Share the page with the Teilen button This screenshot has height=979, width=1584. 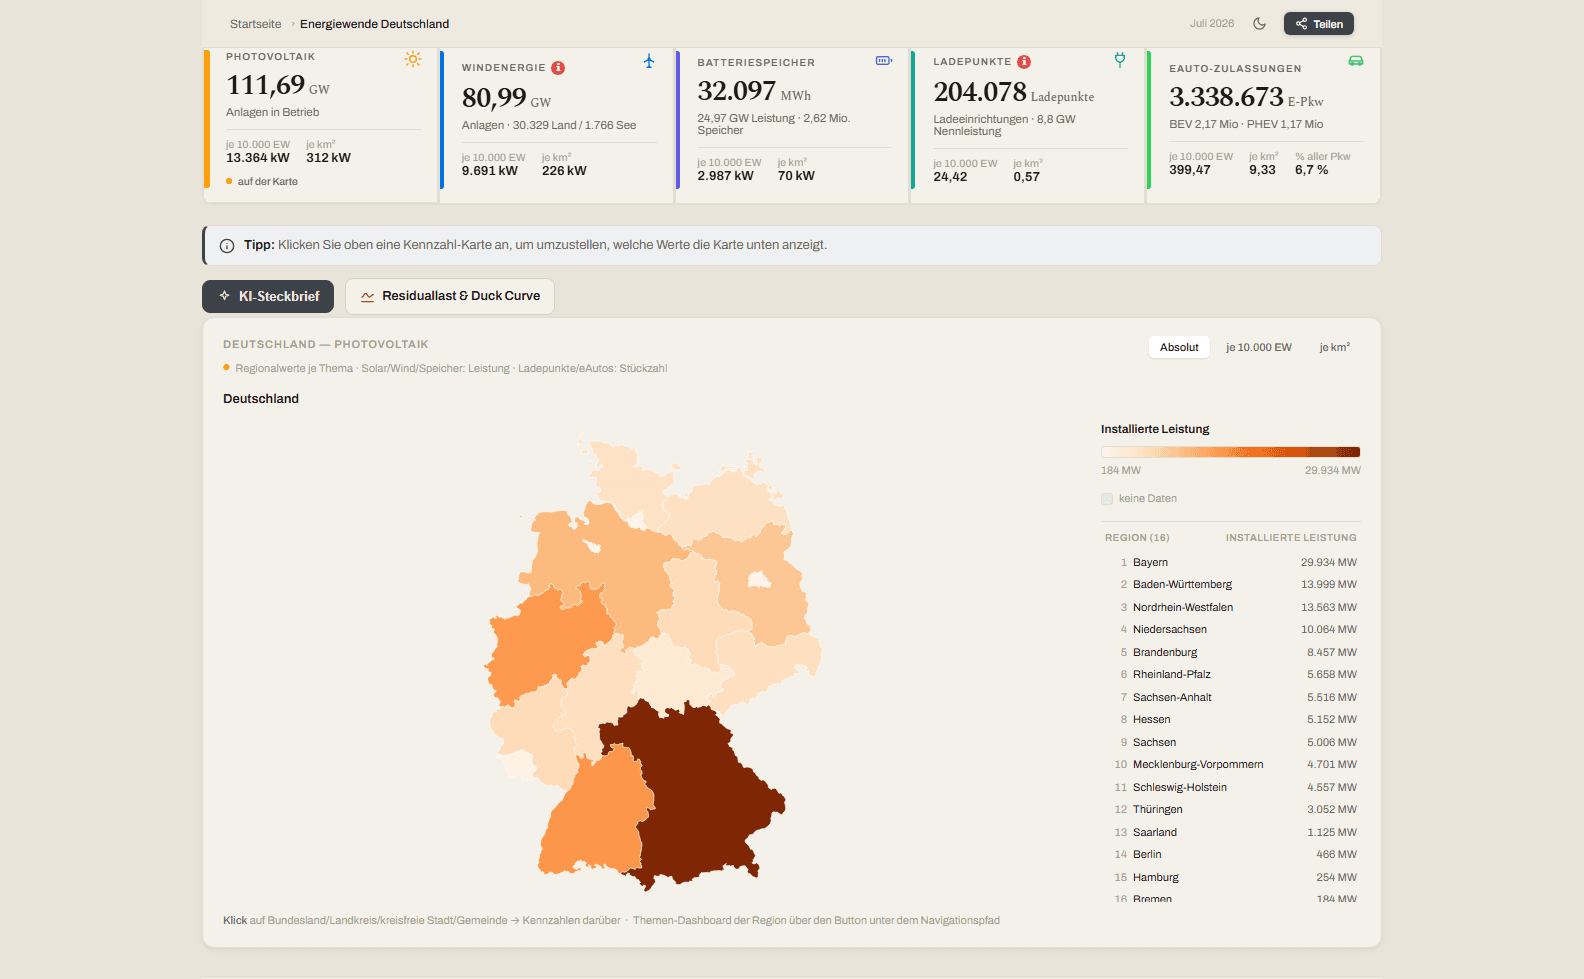1319,24
